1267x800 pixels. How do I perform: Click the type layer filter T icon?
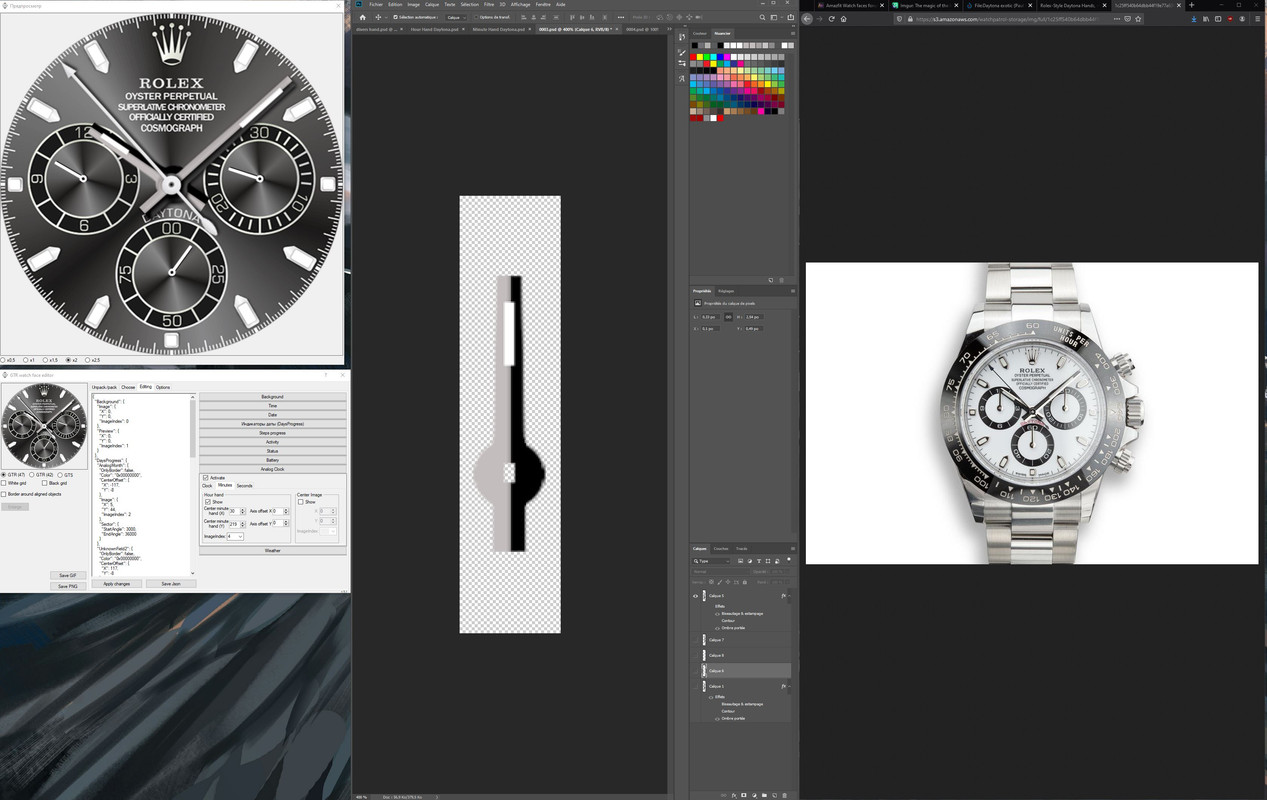(x=759, y=561)
